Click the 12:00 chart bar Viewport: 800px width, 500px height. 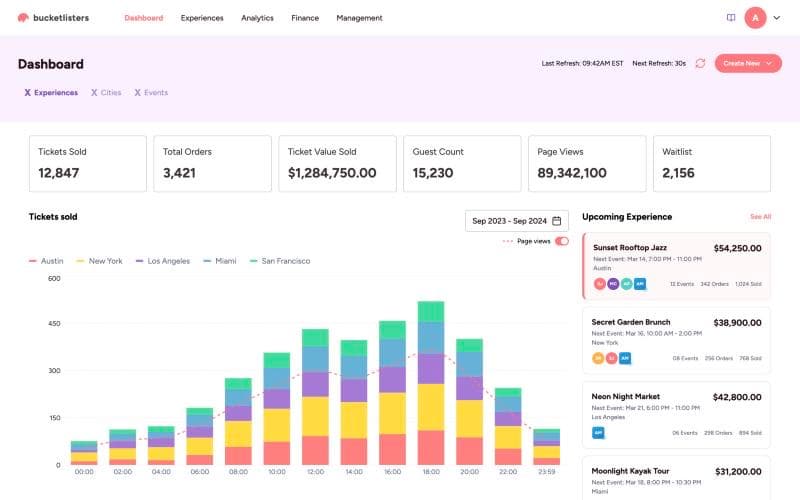pyautogui.click(x=315, y=397)
